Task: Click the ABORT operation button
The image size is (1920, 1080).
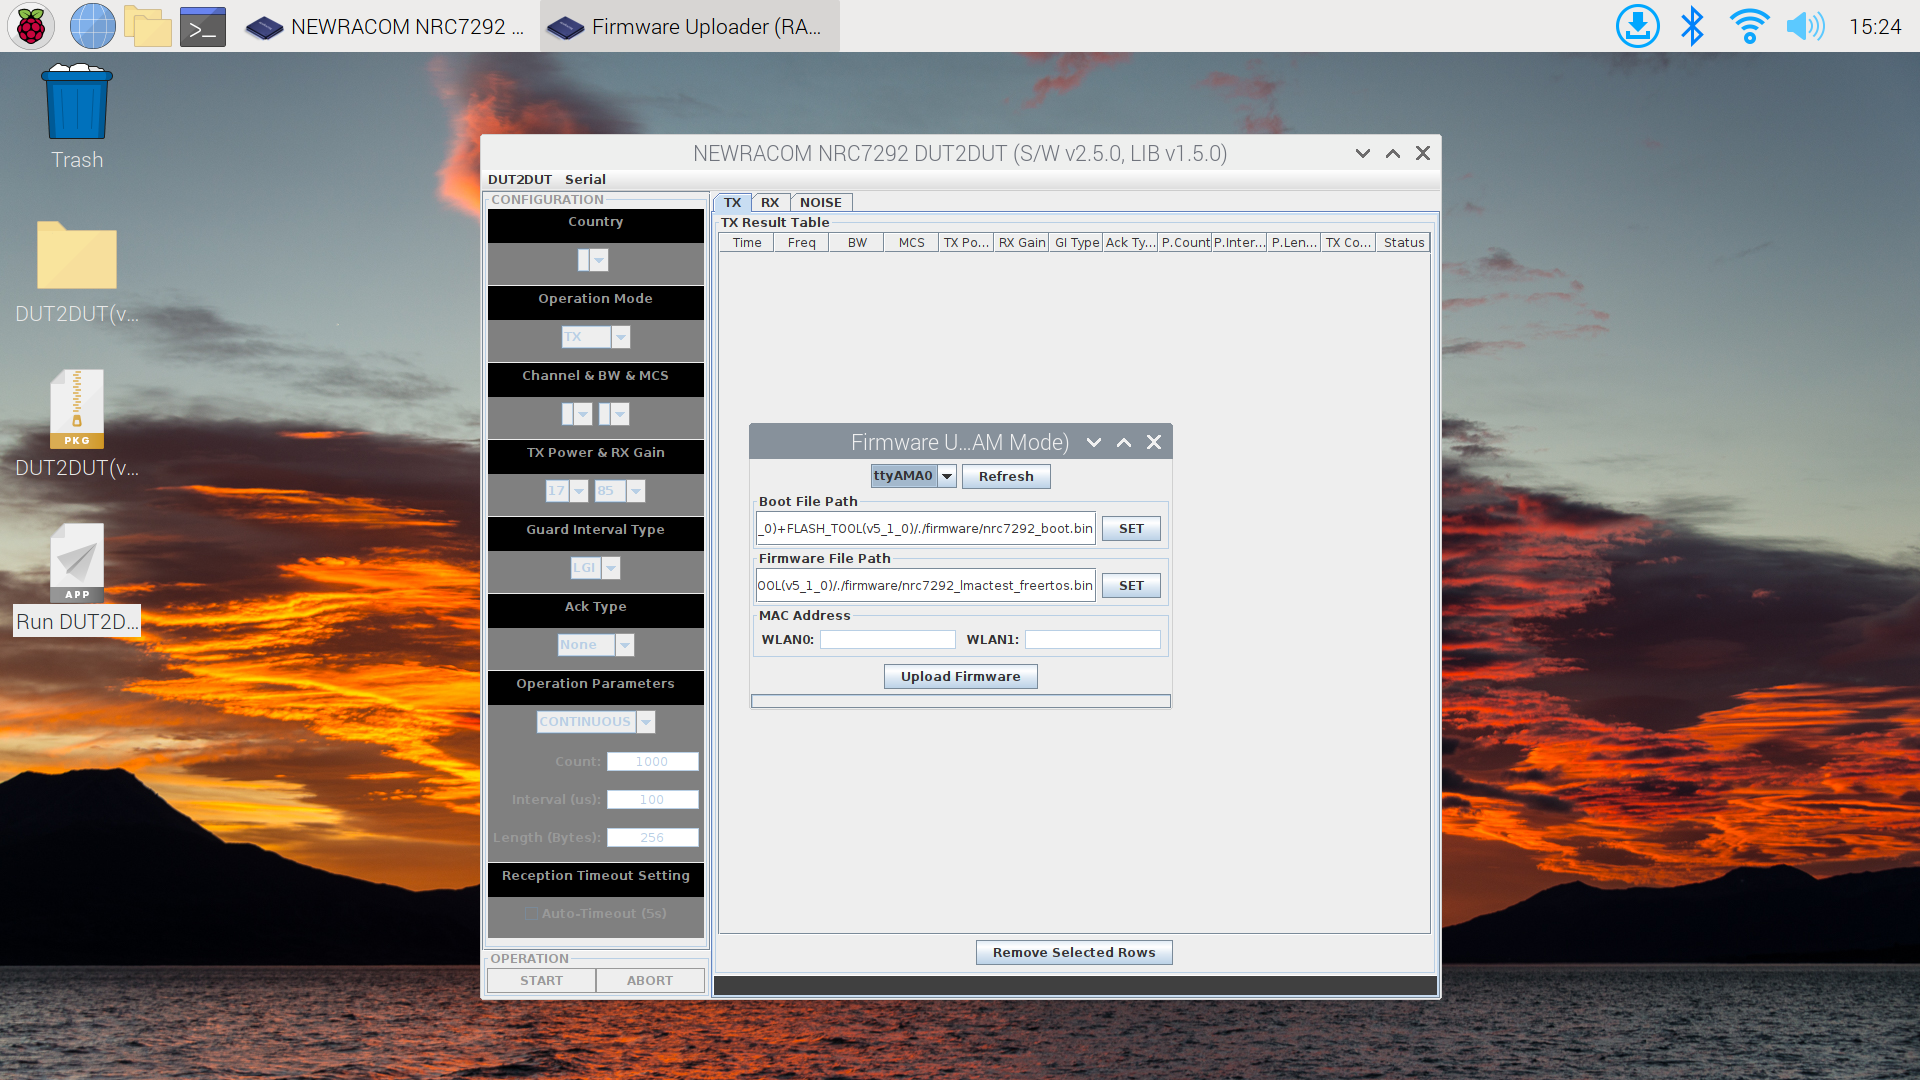Action: [650, 980]
